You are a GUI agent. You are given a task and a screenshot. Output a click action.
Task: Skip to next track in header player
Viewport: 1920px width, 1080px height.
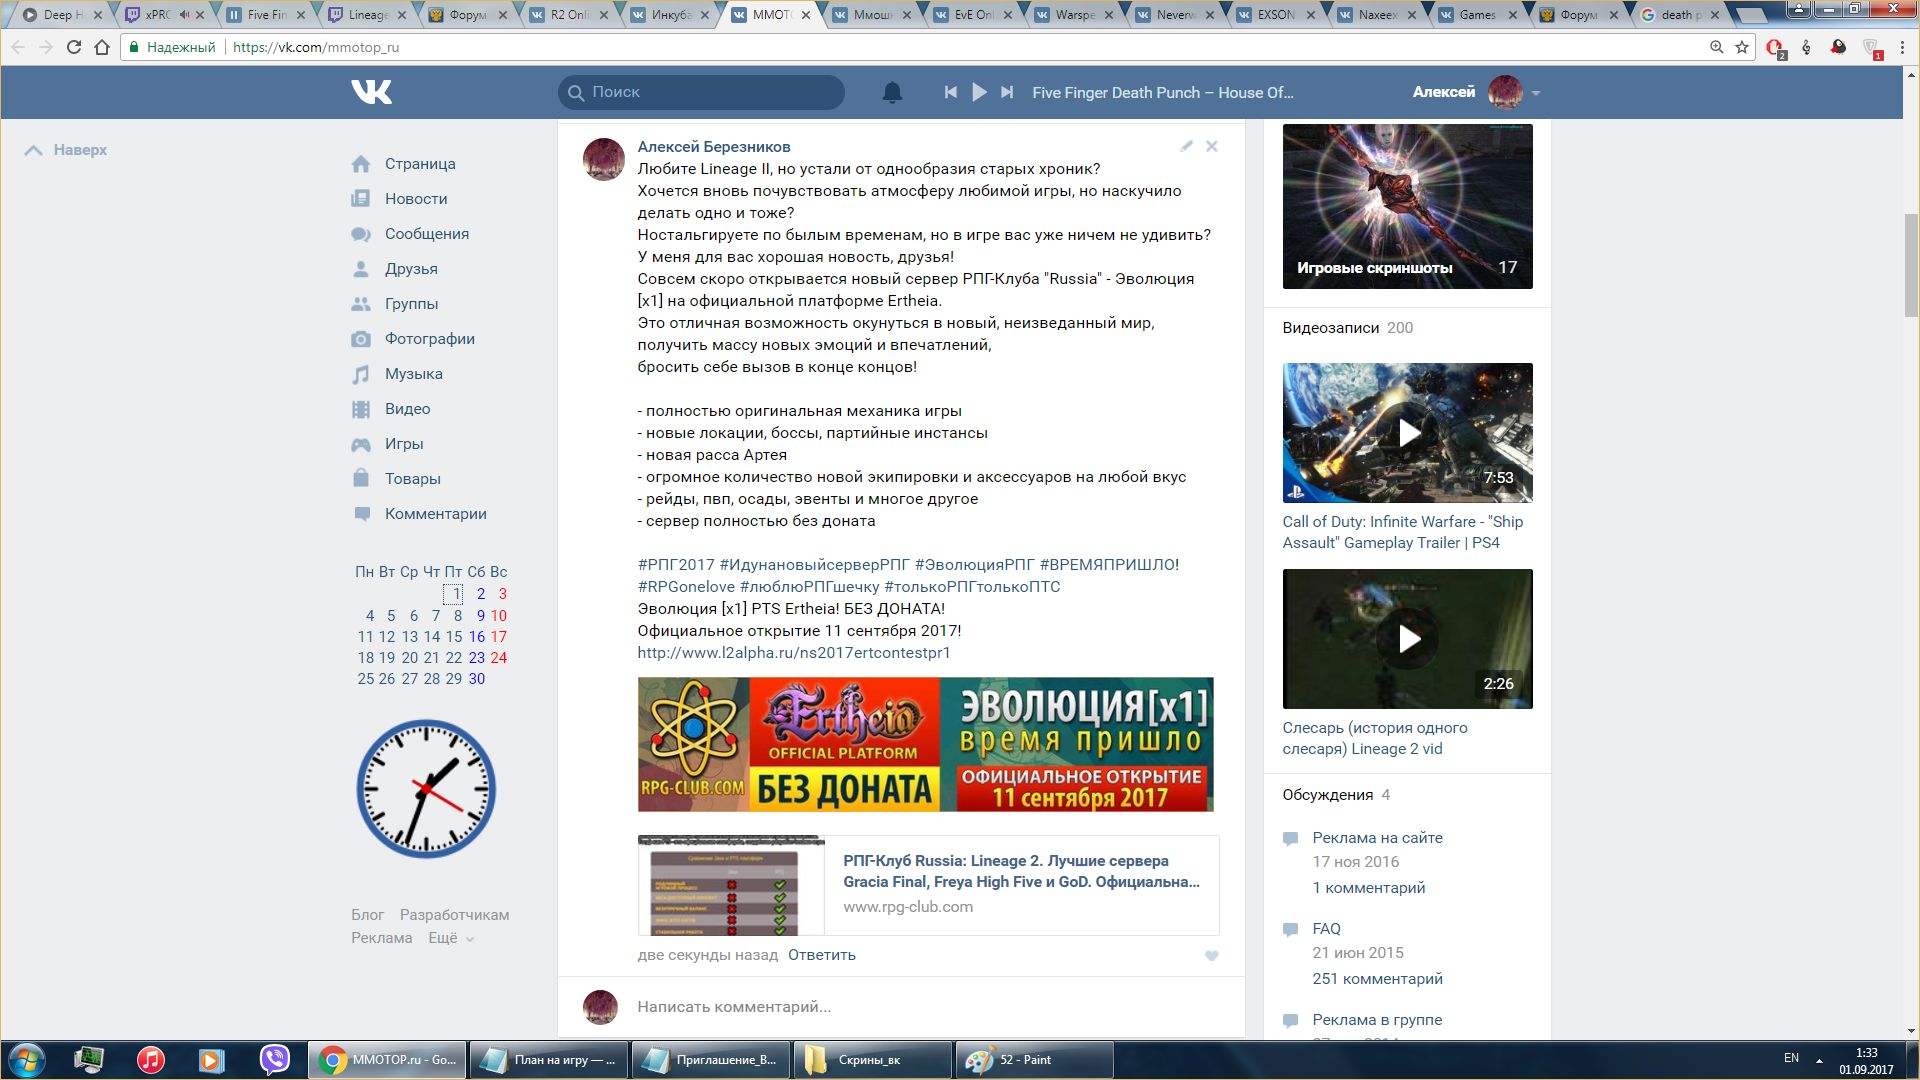(1007, 92)
